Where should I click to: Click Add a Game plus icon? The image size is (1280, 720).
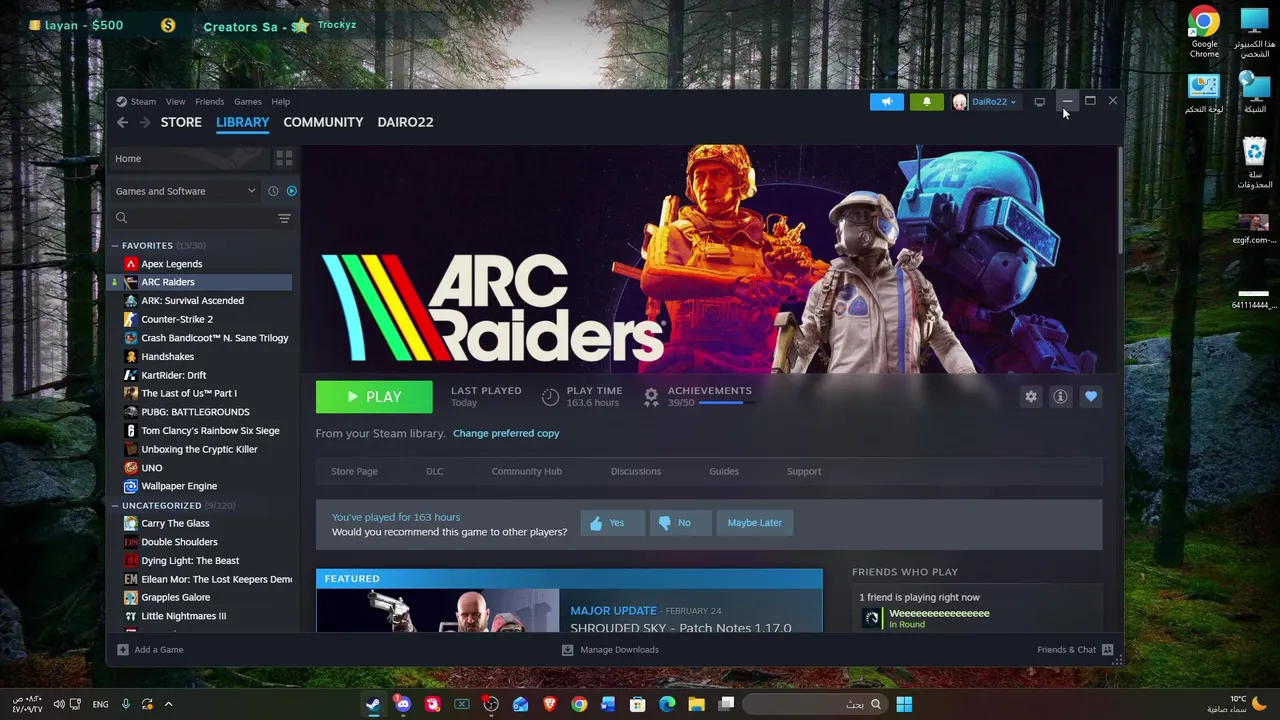point(122,650)
